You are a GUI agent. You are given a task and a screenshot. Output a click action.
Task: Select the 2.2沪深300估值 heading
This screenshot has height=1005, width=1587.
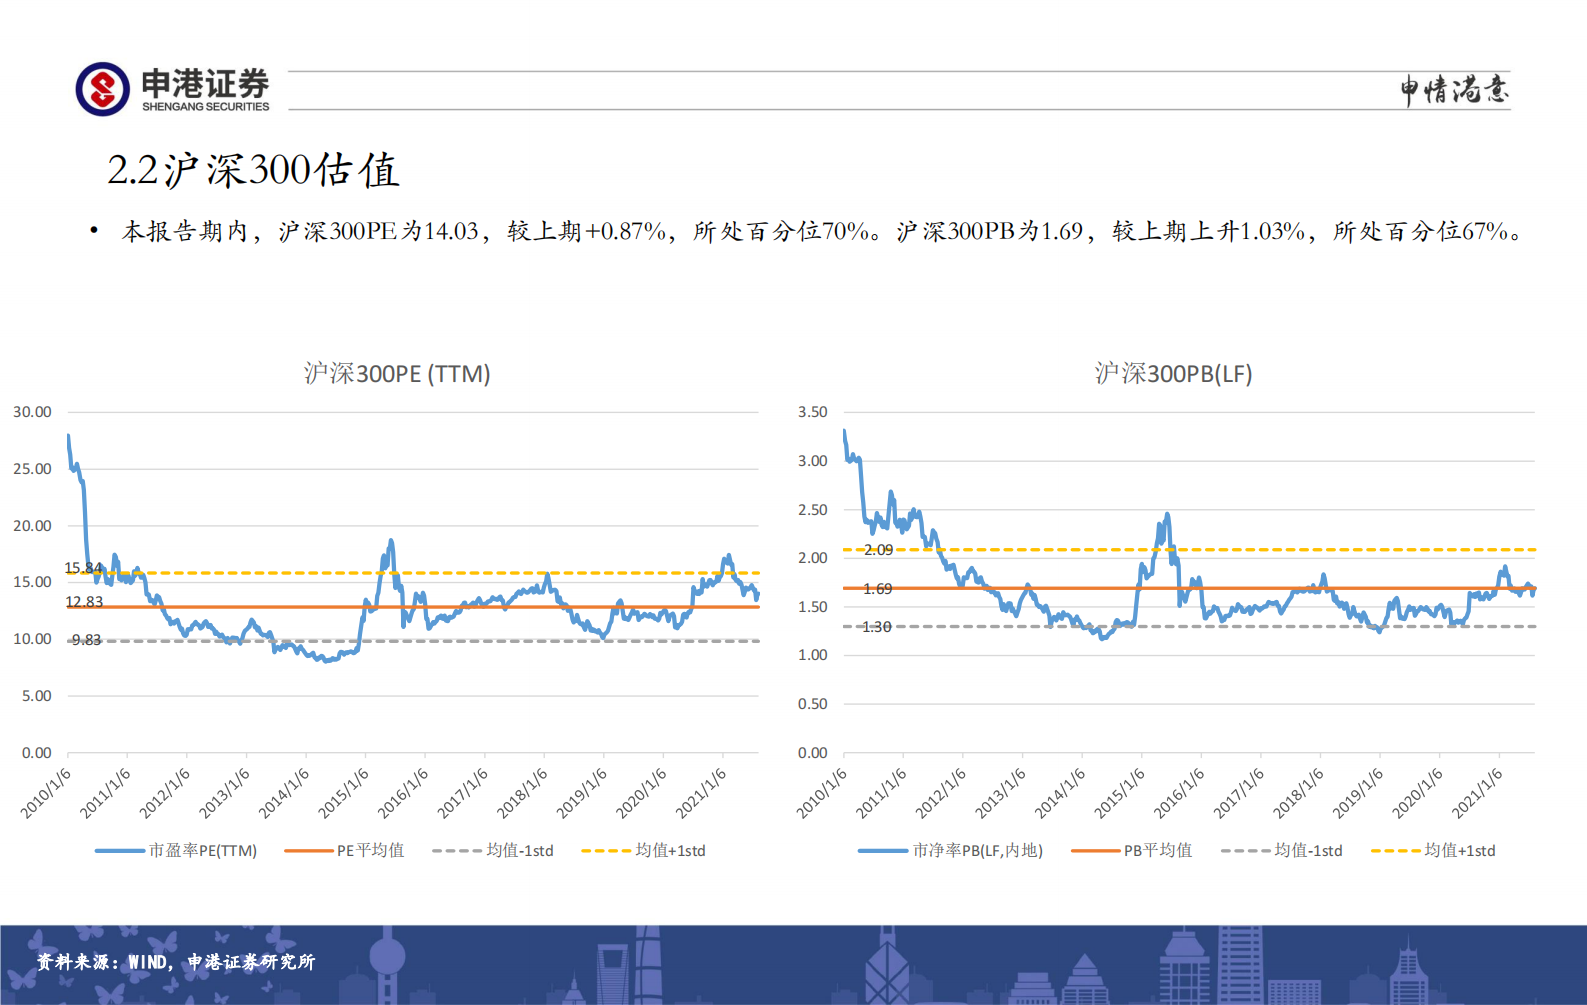click(253, 171)
